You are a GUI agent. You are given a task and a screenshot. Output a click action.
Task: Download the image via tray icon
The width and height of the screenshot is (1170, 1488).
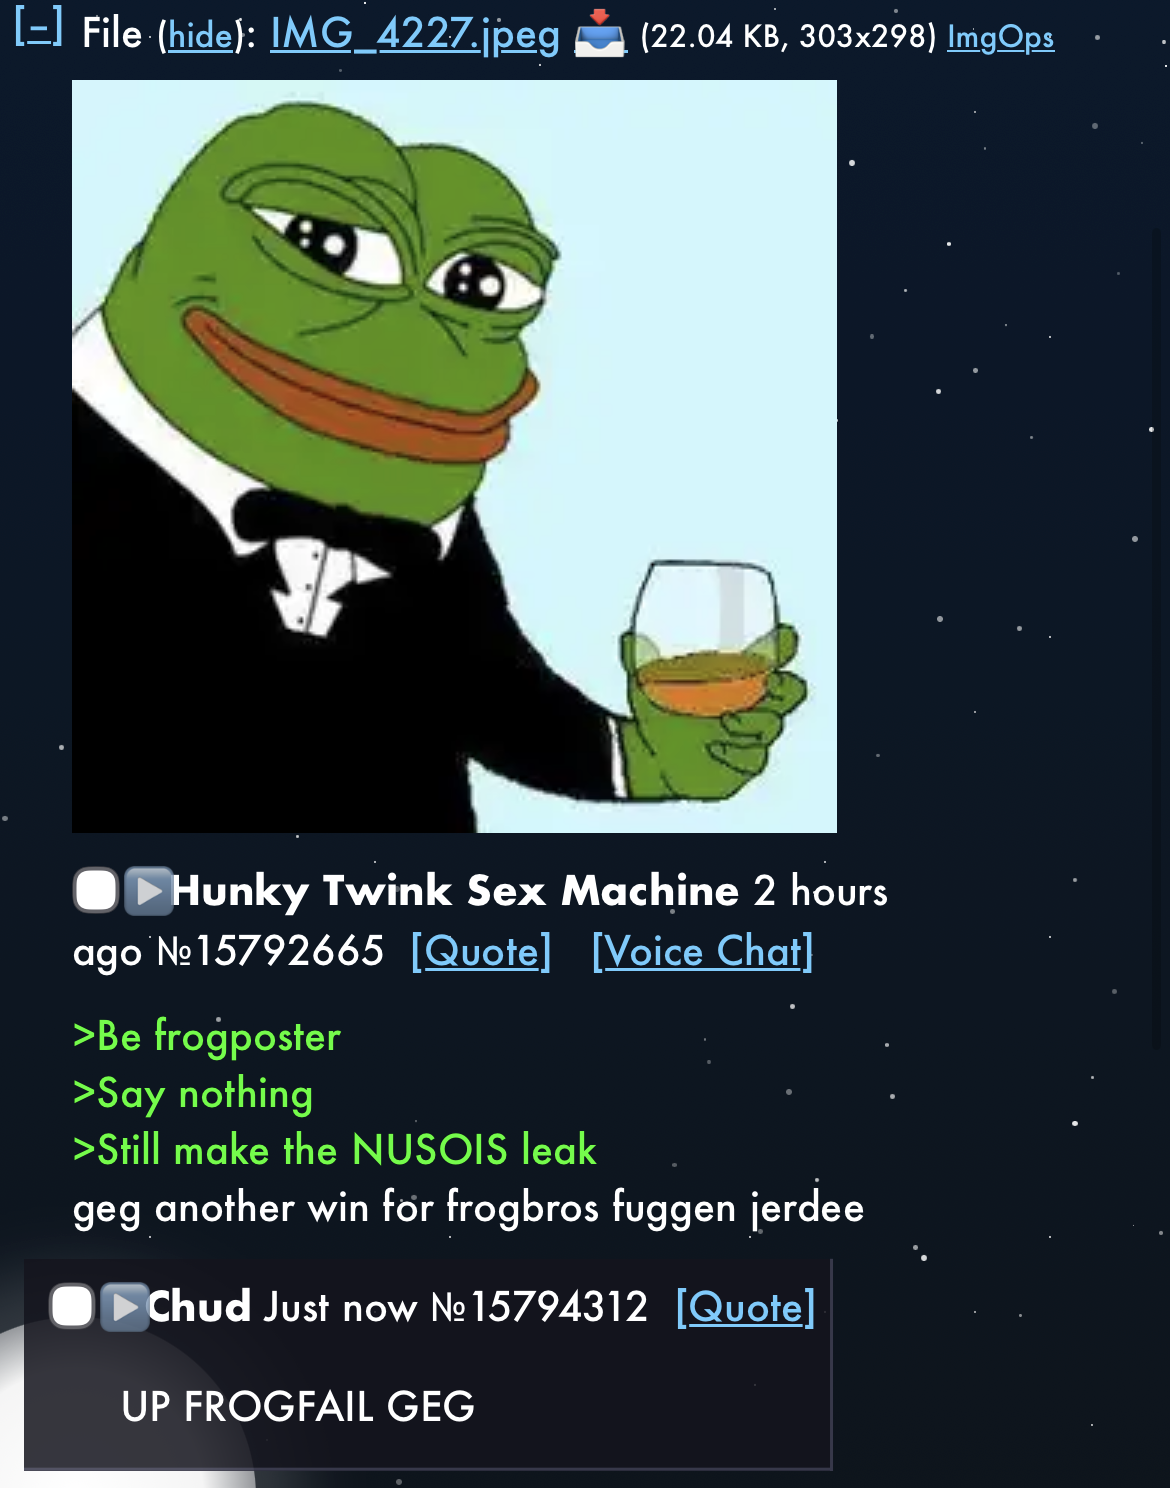[x=599, y=35]
